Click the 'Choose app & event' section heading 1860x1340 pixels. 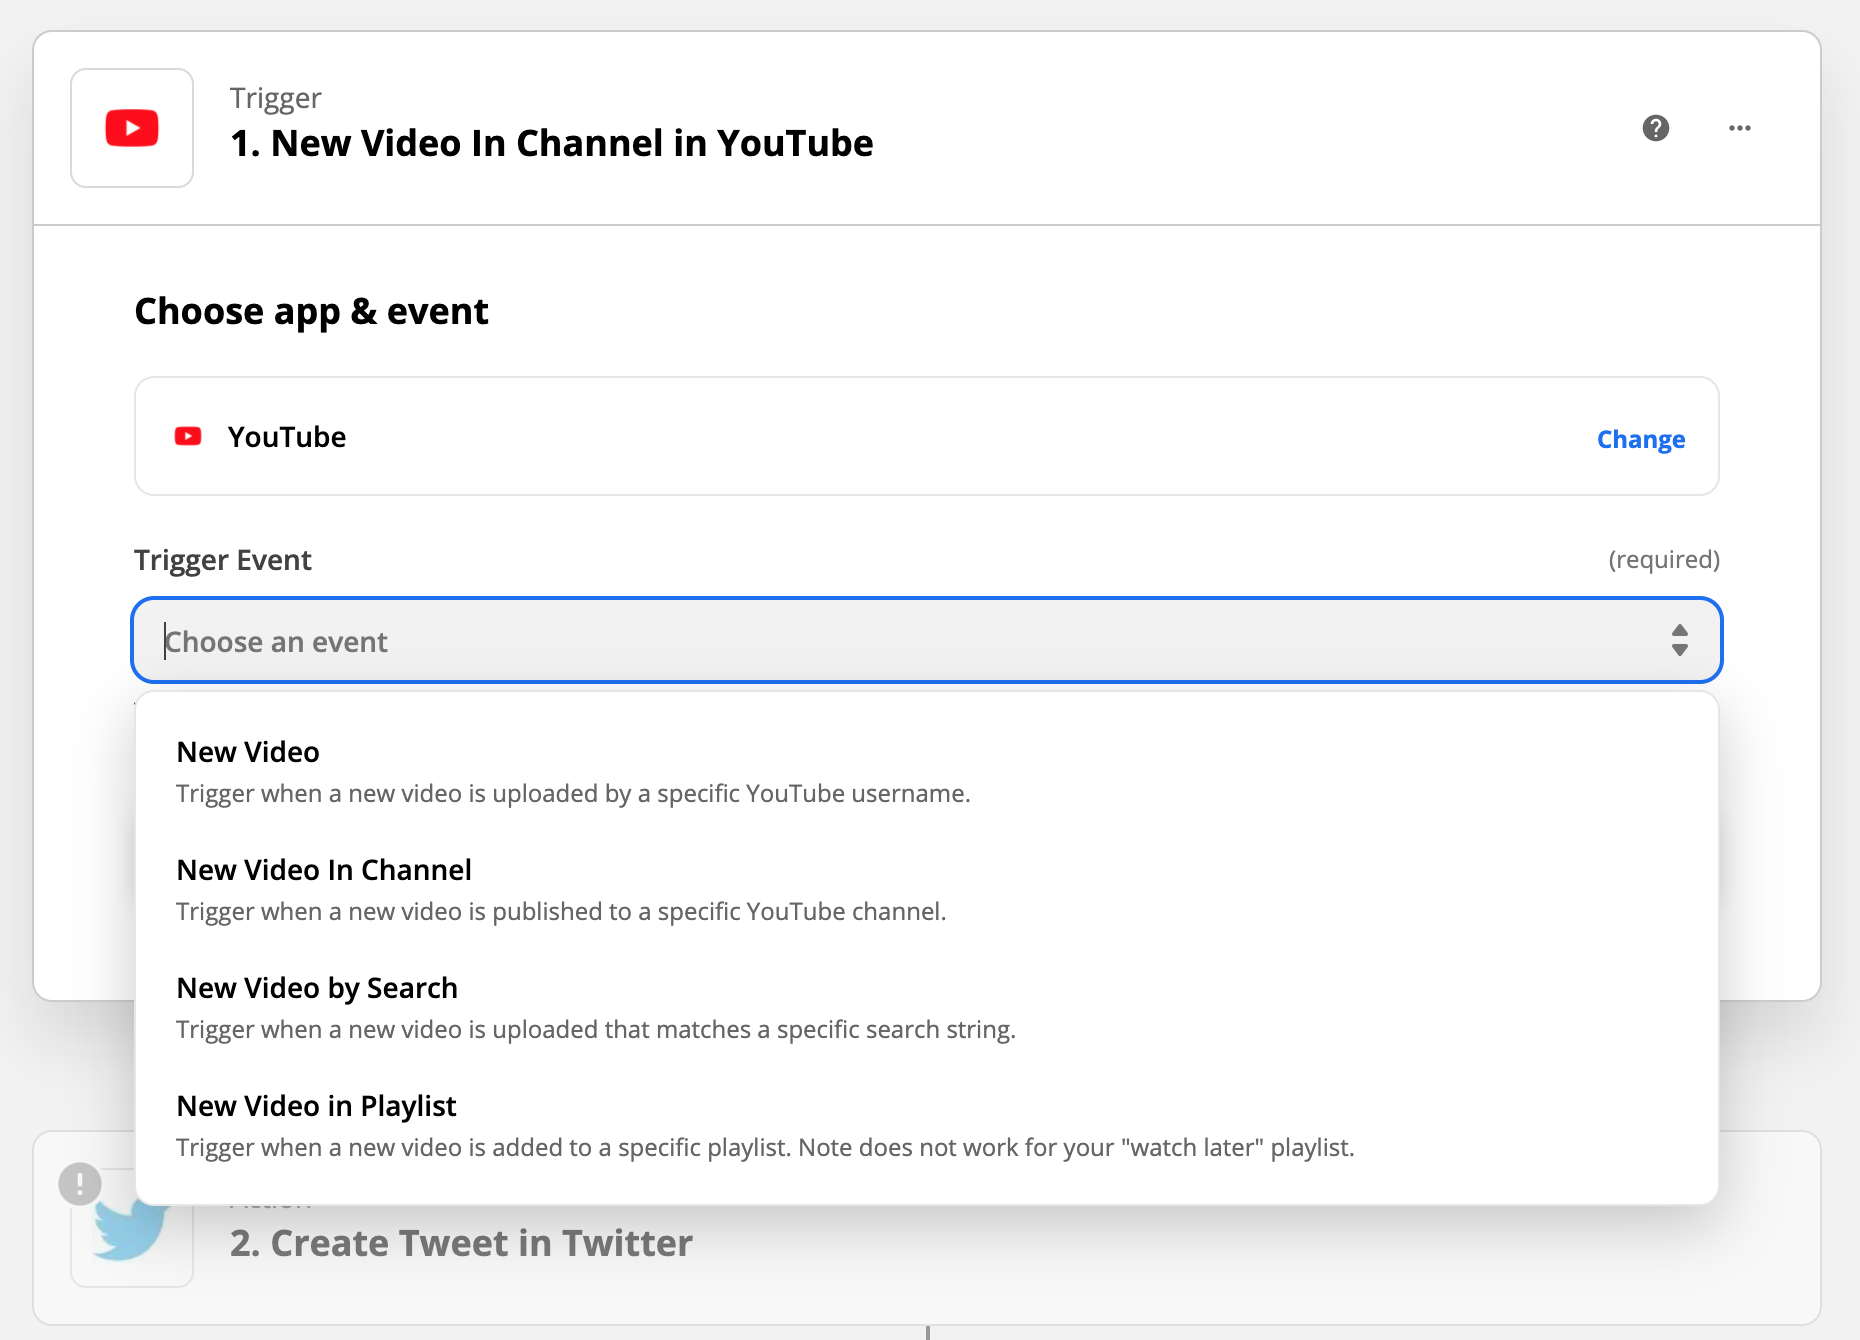pos(311,312)
